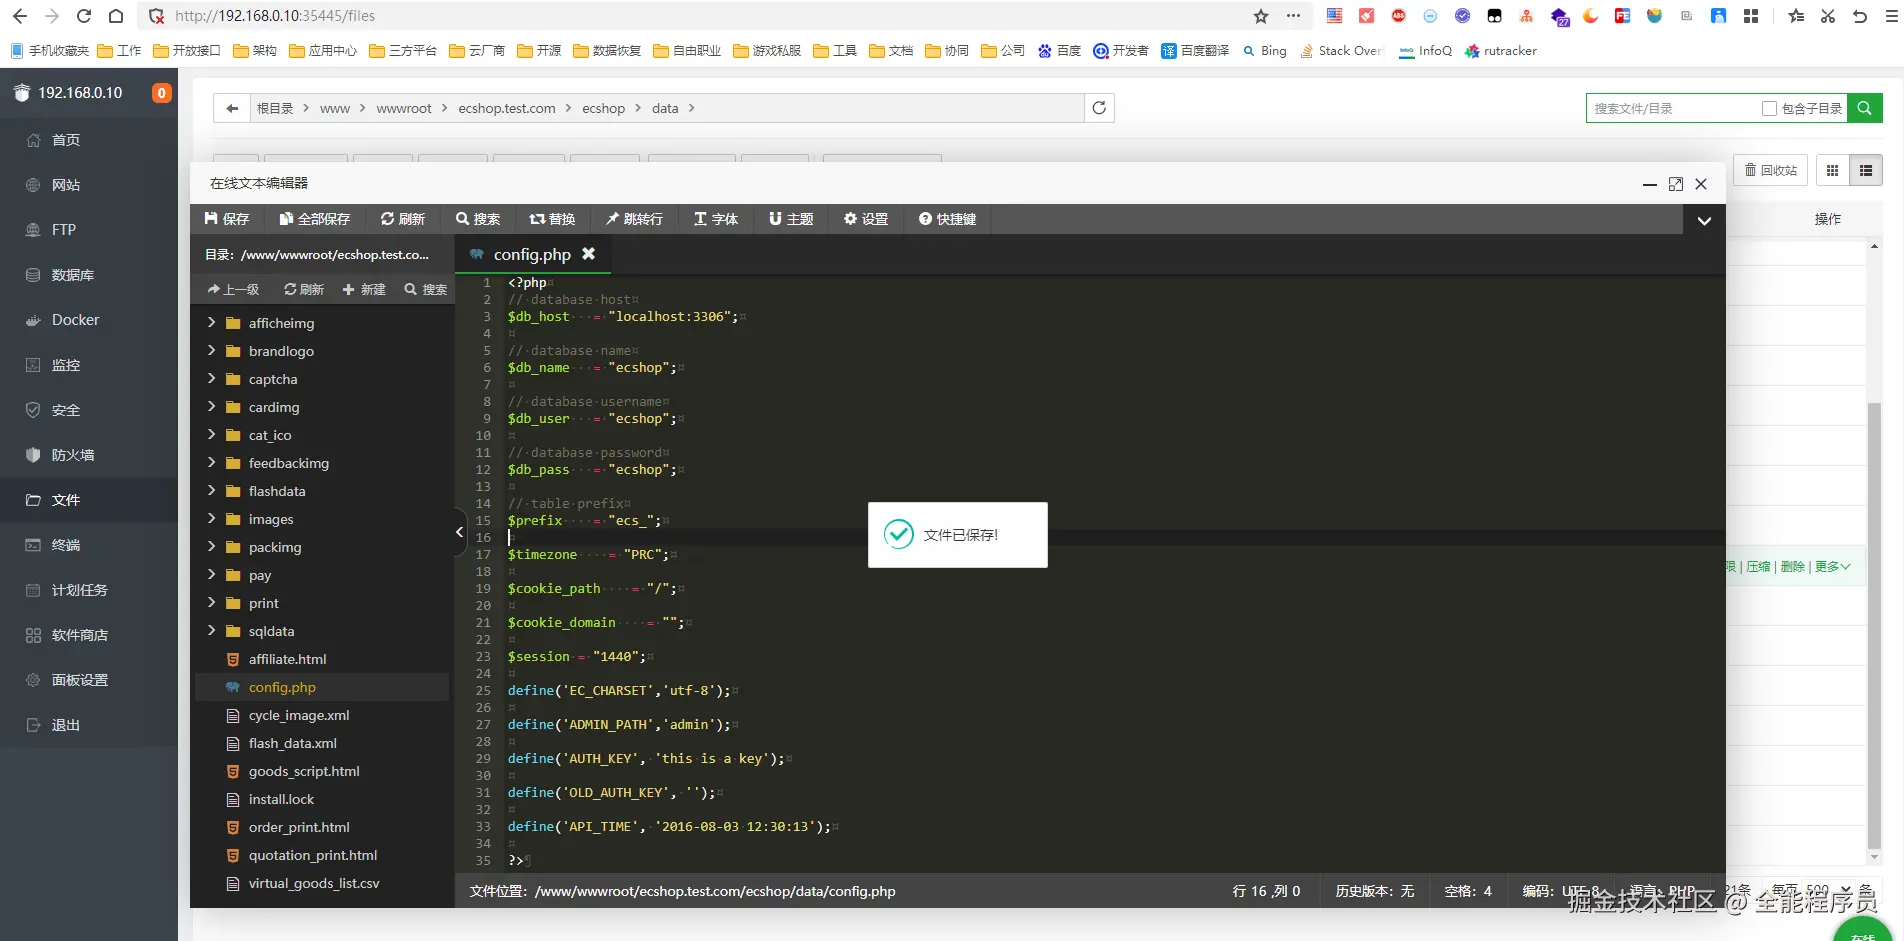Select the config.php editor tab
Viewport: 1904px width, 941px height.
[x=532, y=254]
